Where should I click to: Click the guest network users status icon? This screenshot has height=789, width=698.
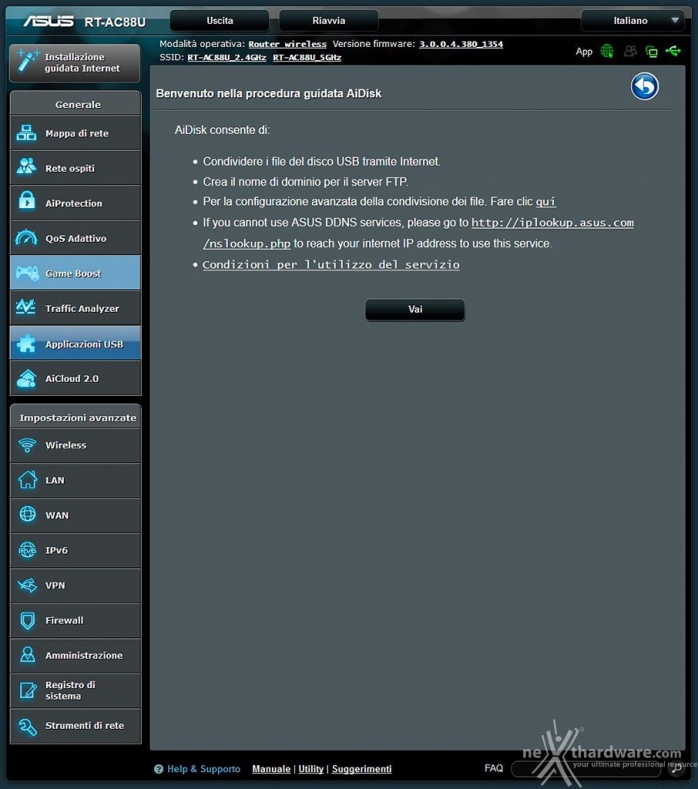click(x=630, y=51)
